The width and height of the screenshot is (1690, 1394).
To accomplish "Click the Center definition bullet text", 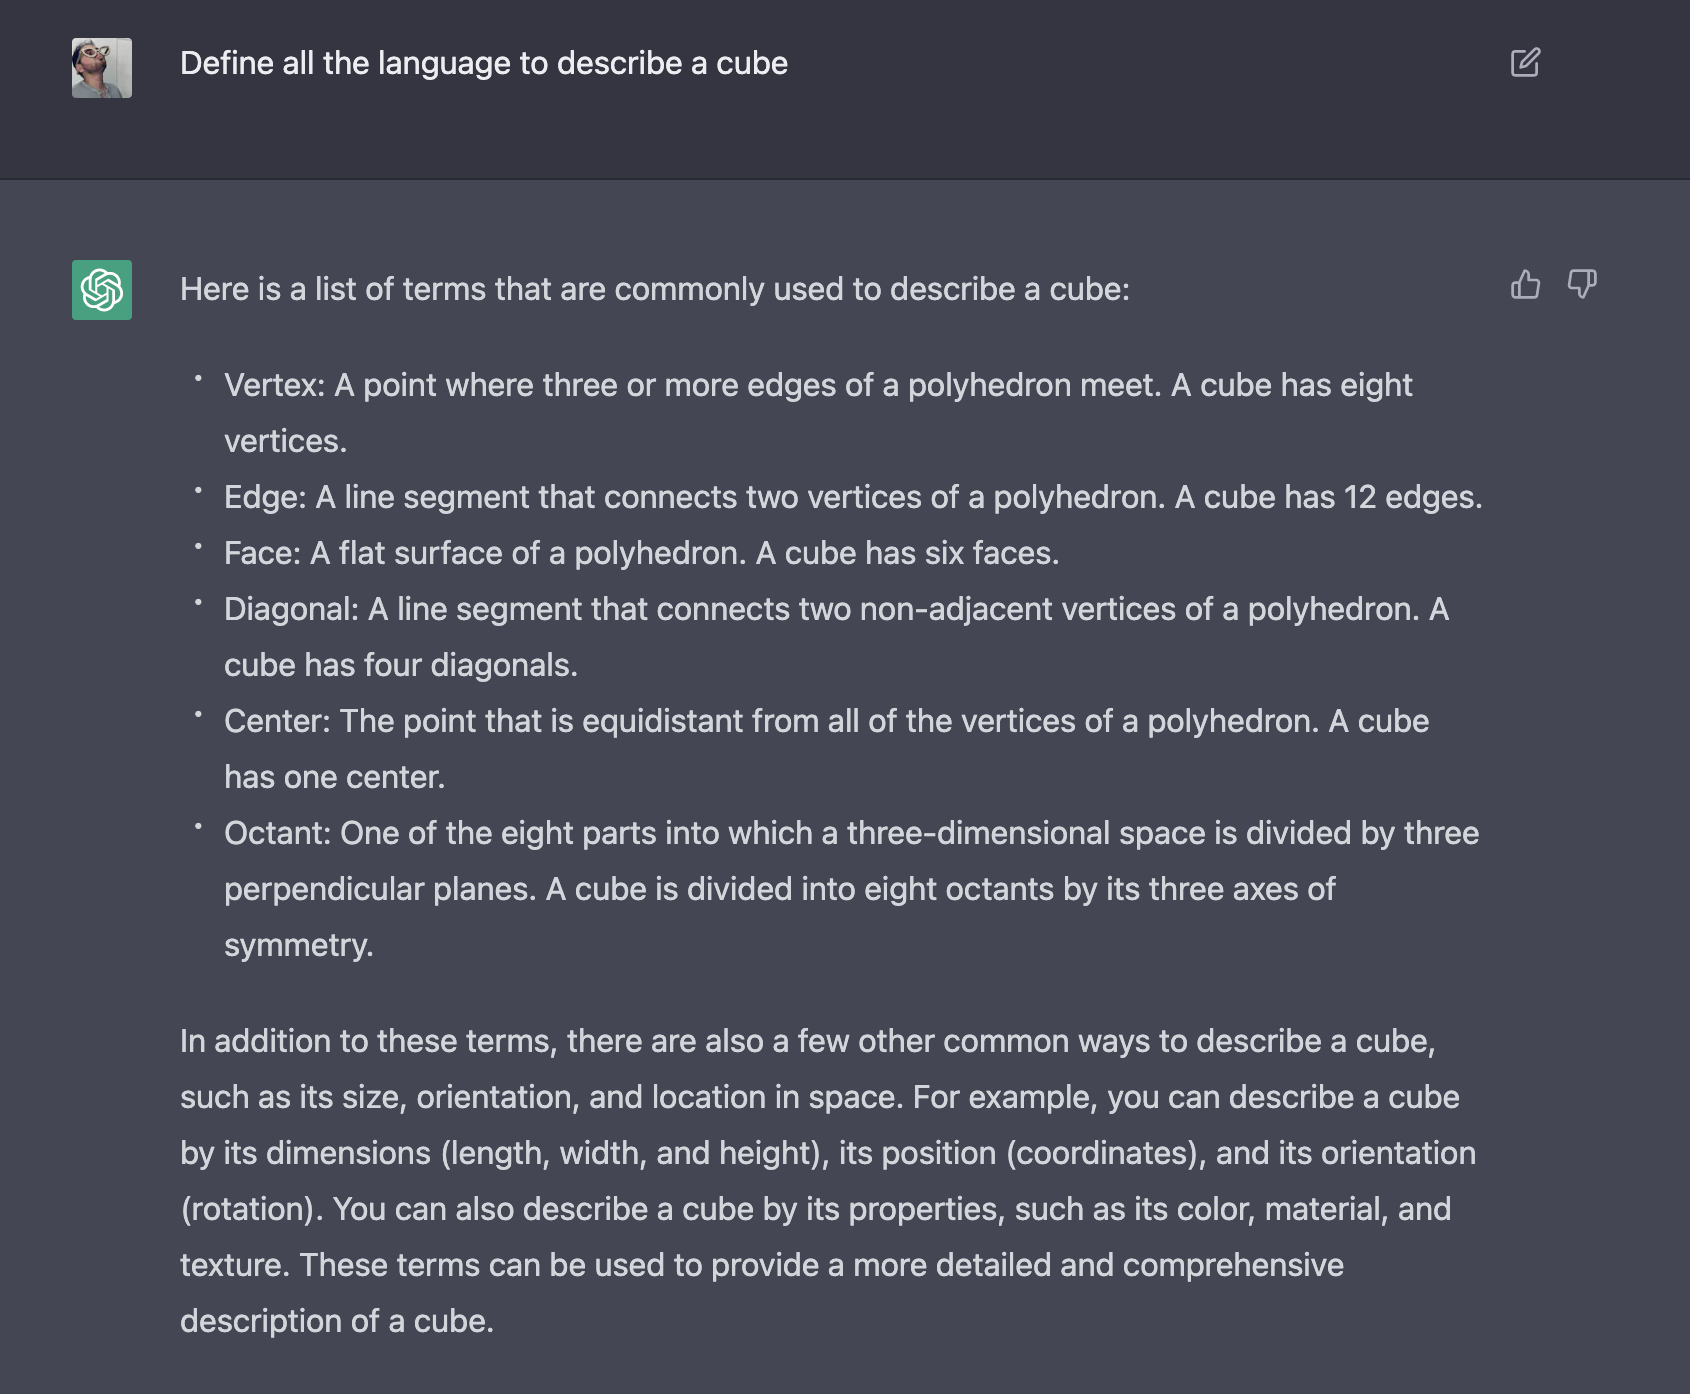I will pyautogui.click(x=825, y=721).
